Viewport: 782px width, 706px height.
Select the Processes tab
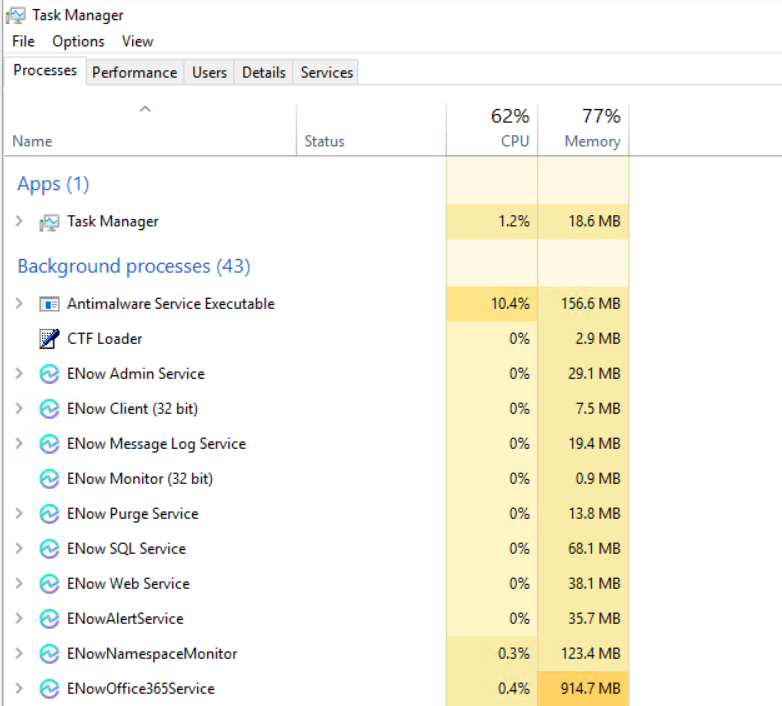[45, 71]
